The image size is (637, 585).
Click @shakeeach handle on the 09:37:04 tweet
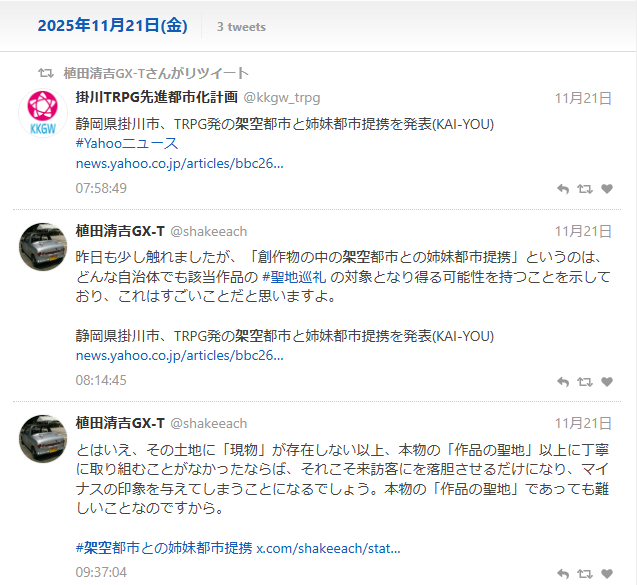click(208, 424)
